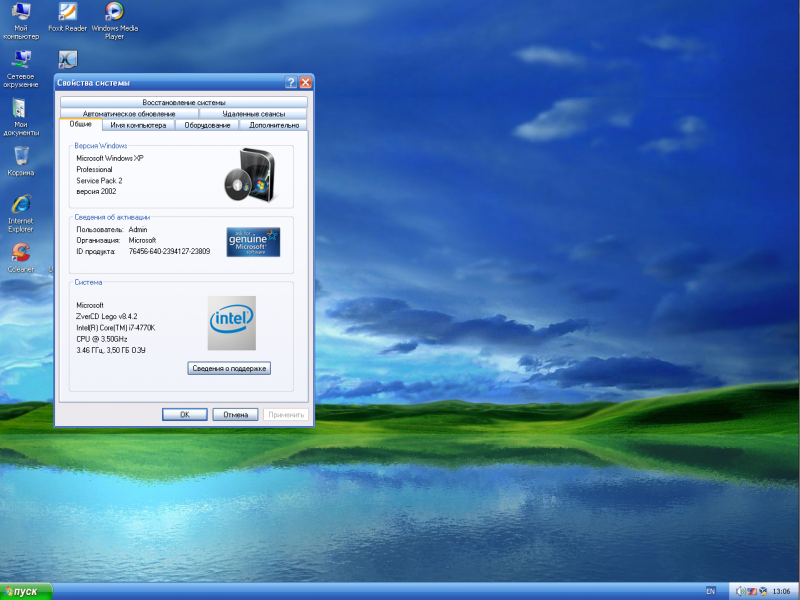This screenshot has width=800, height=600.
Task: Open the Автоматическое обновление tab
Action: pos(129,113)
